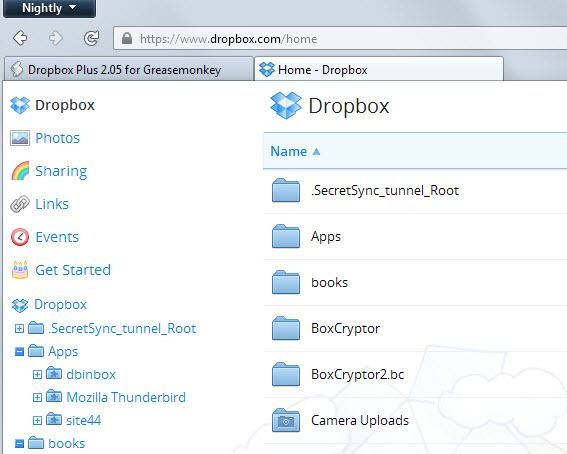The width and height of the screenshot is (567, 454).
Task: Click the Photos picture icon in sidebar
Action: [x=20, y=138]
